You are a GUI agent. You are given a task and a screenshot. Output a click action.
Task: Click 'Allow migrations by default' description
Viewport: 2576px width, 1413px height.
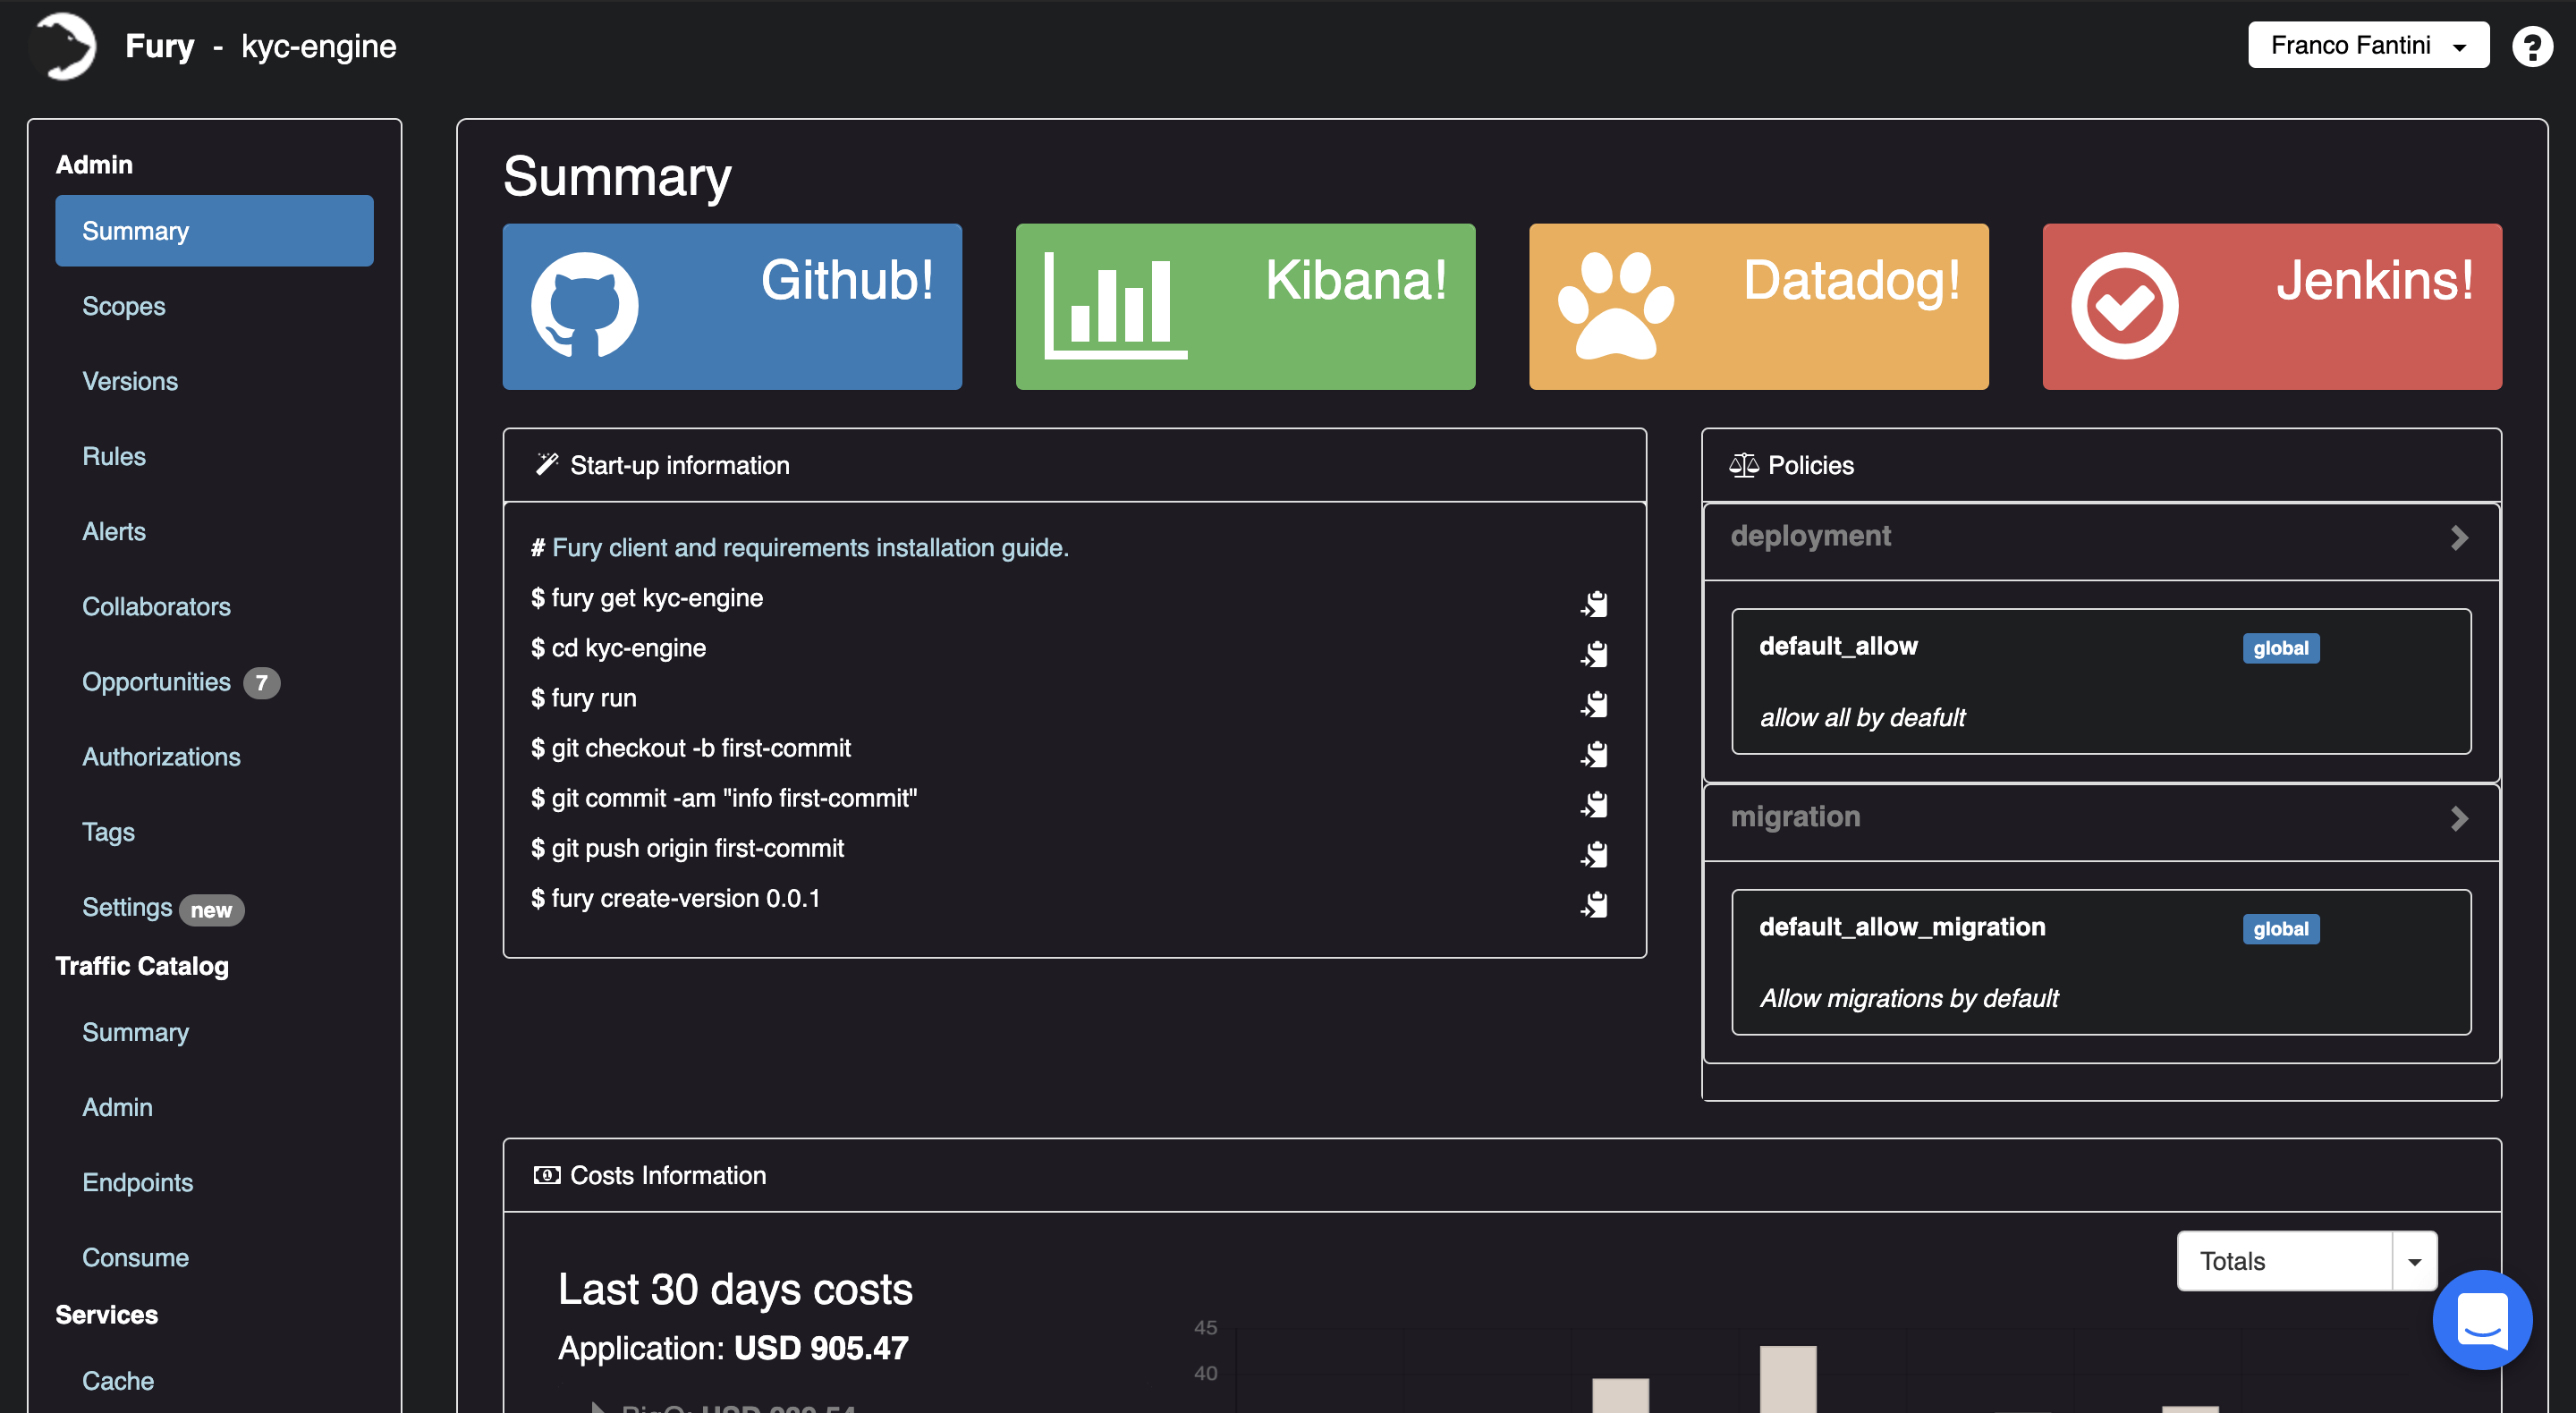1909,999
